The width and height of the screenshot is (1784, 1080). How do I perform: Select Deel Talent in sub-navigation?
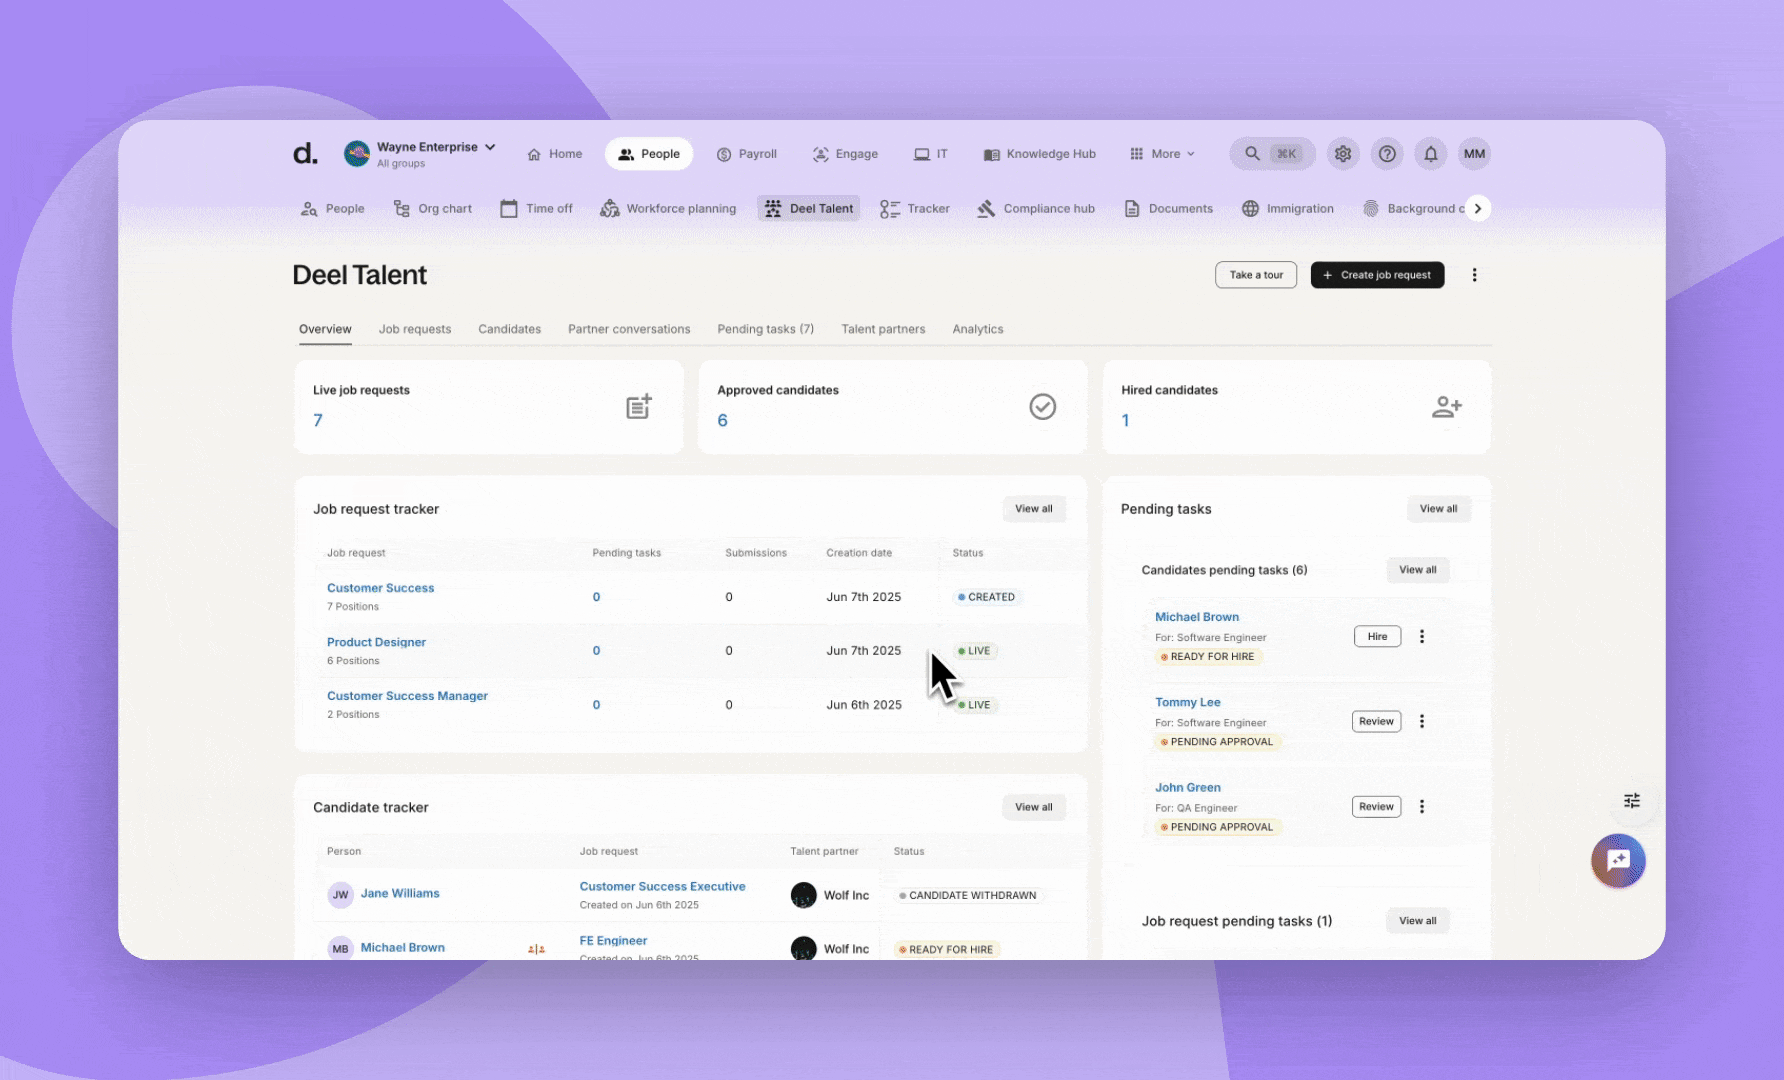point(808,209)
